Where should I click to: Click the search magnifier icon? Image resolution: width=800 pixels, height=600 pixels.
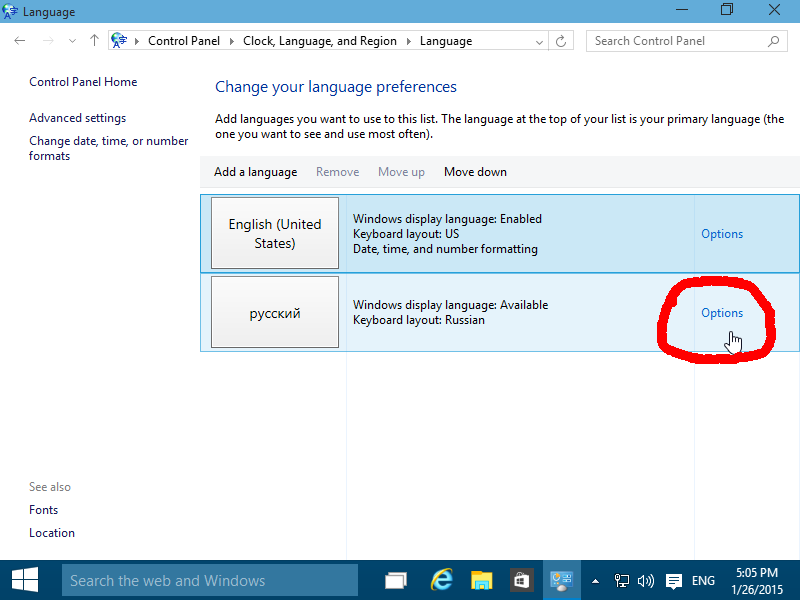[x=774, y=41]
